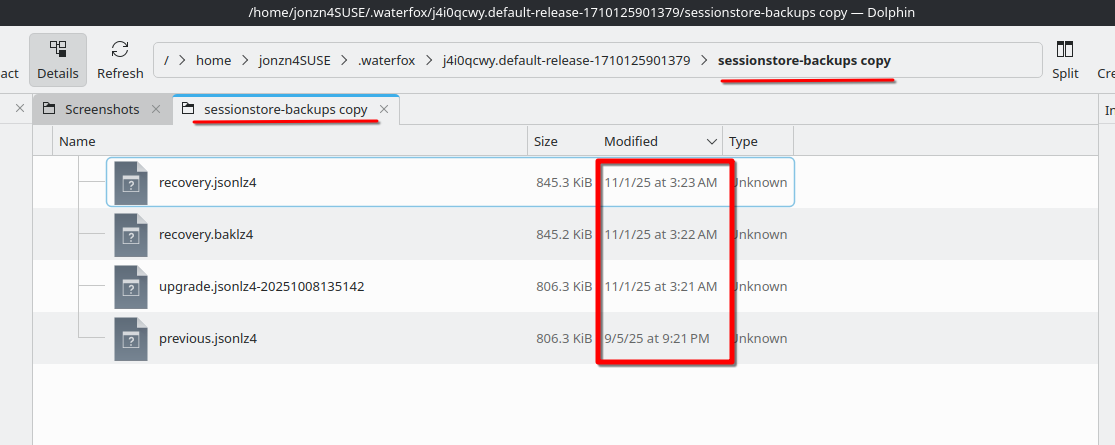This screenshot has width=1115, height=445.
Task: Expand the chevron after the root slash
Action: pos(183,60)
